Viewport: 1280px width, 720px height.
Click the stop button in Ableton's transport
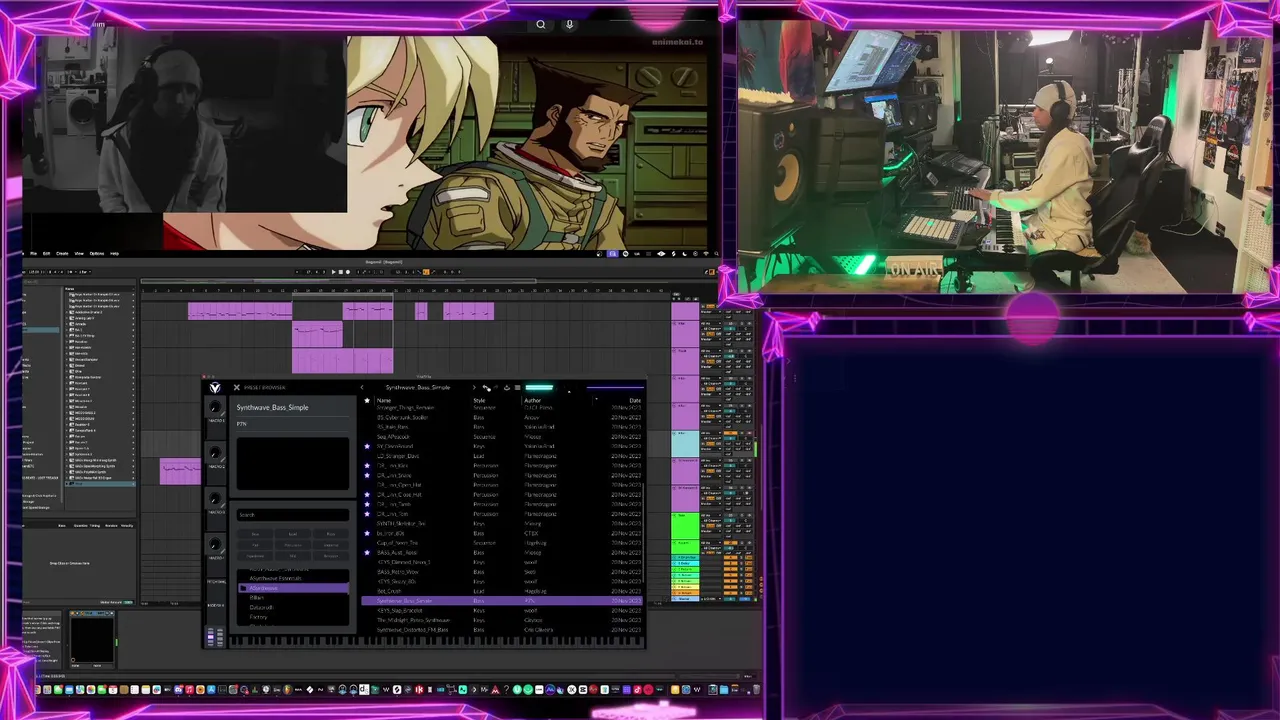pos(341,272)
